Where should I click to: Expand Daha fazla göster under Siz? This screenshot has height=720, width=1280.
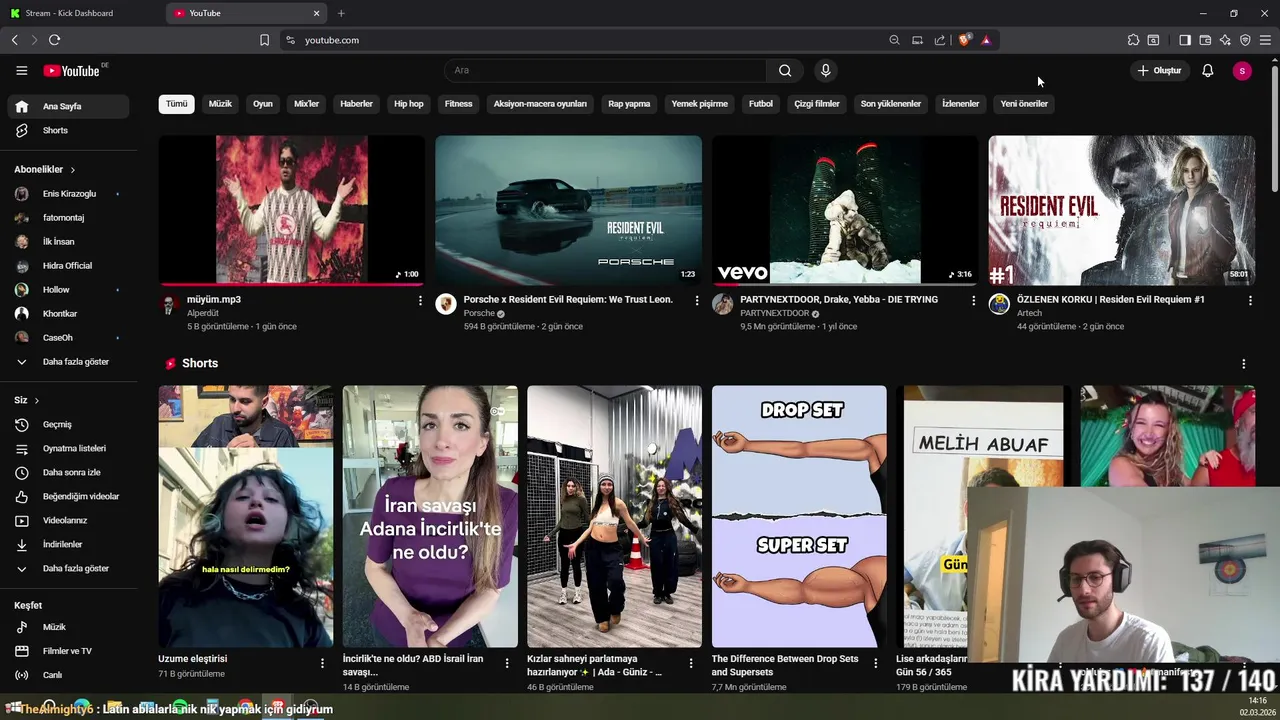[68, 568]
